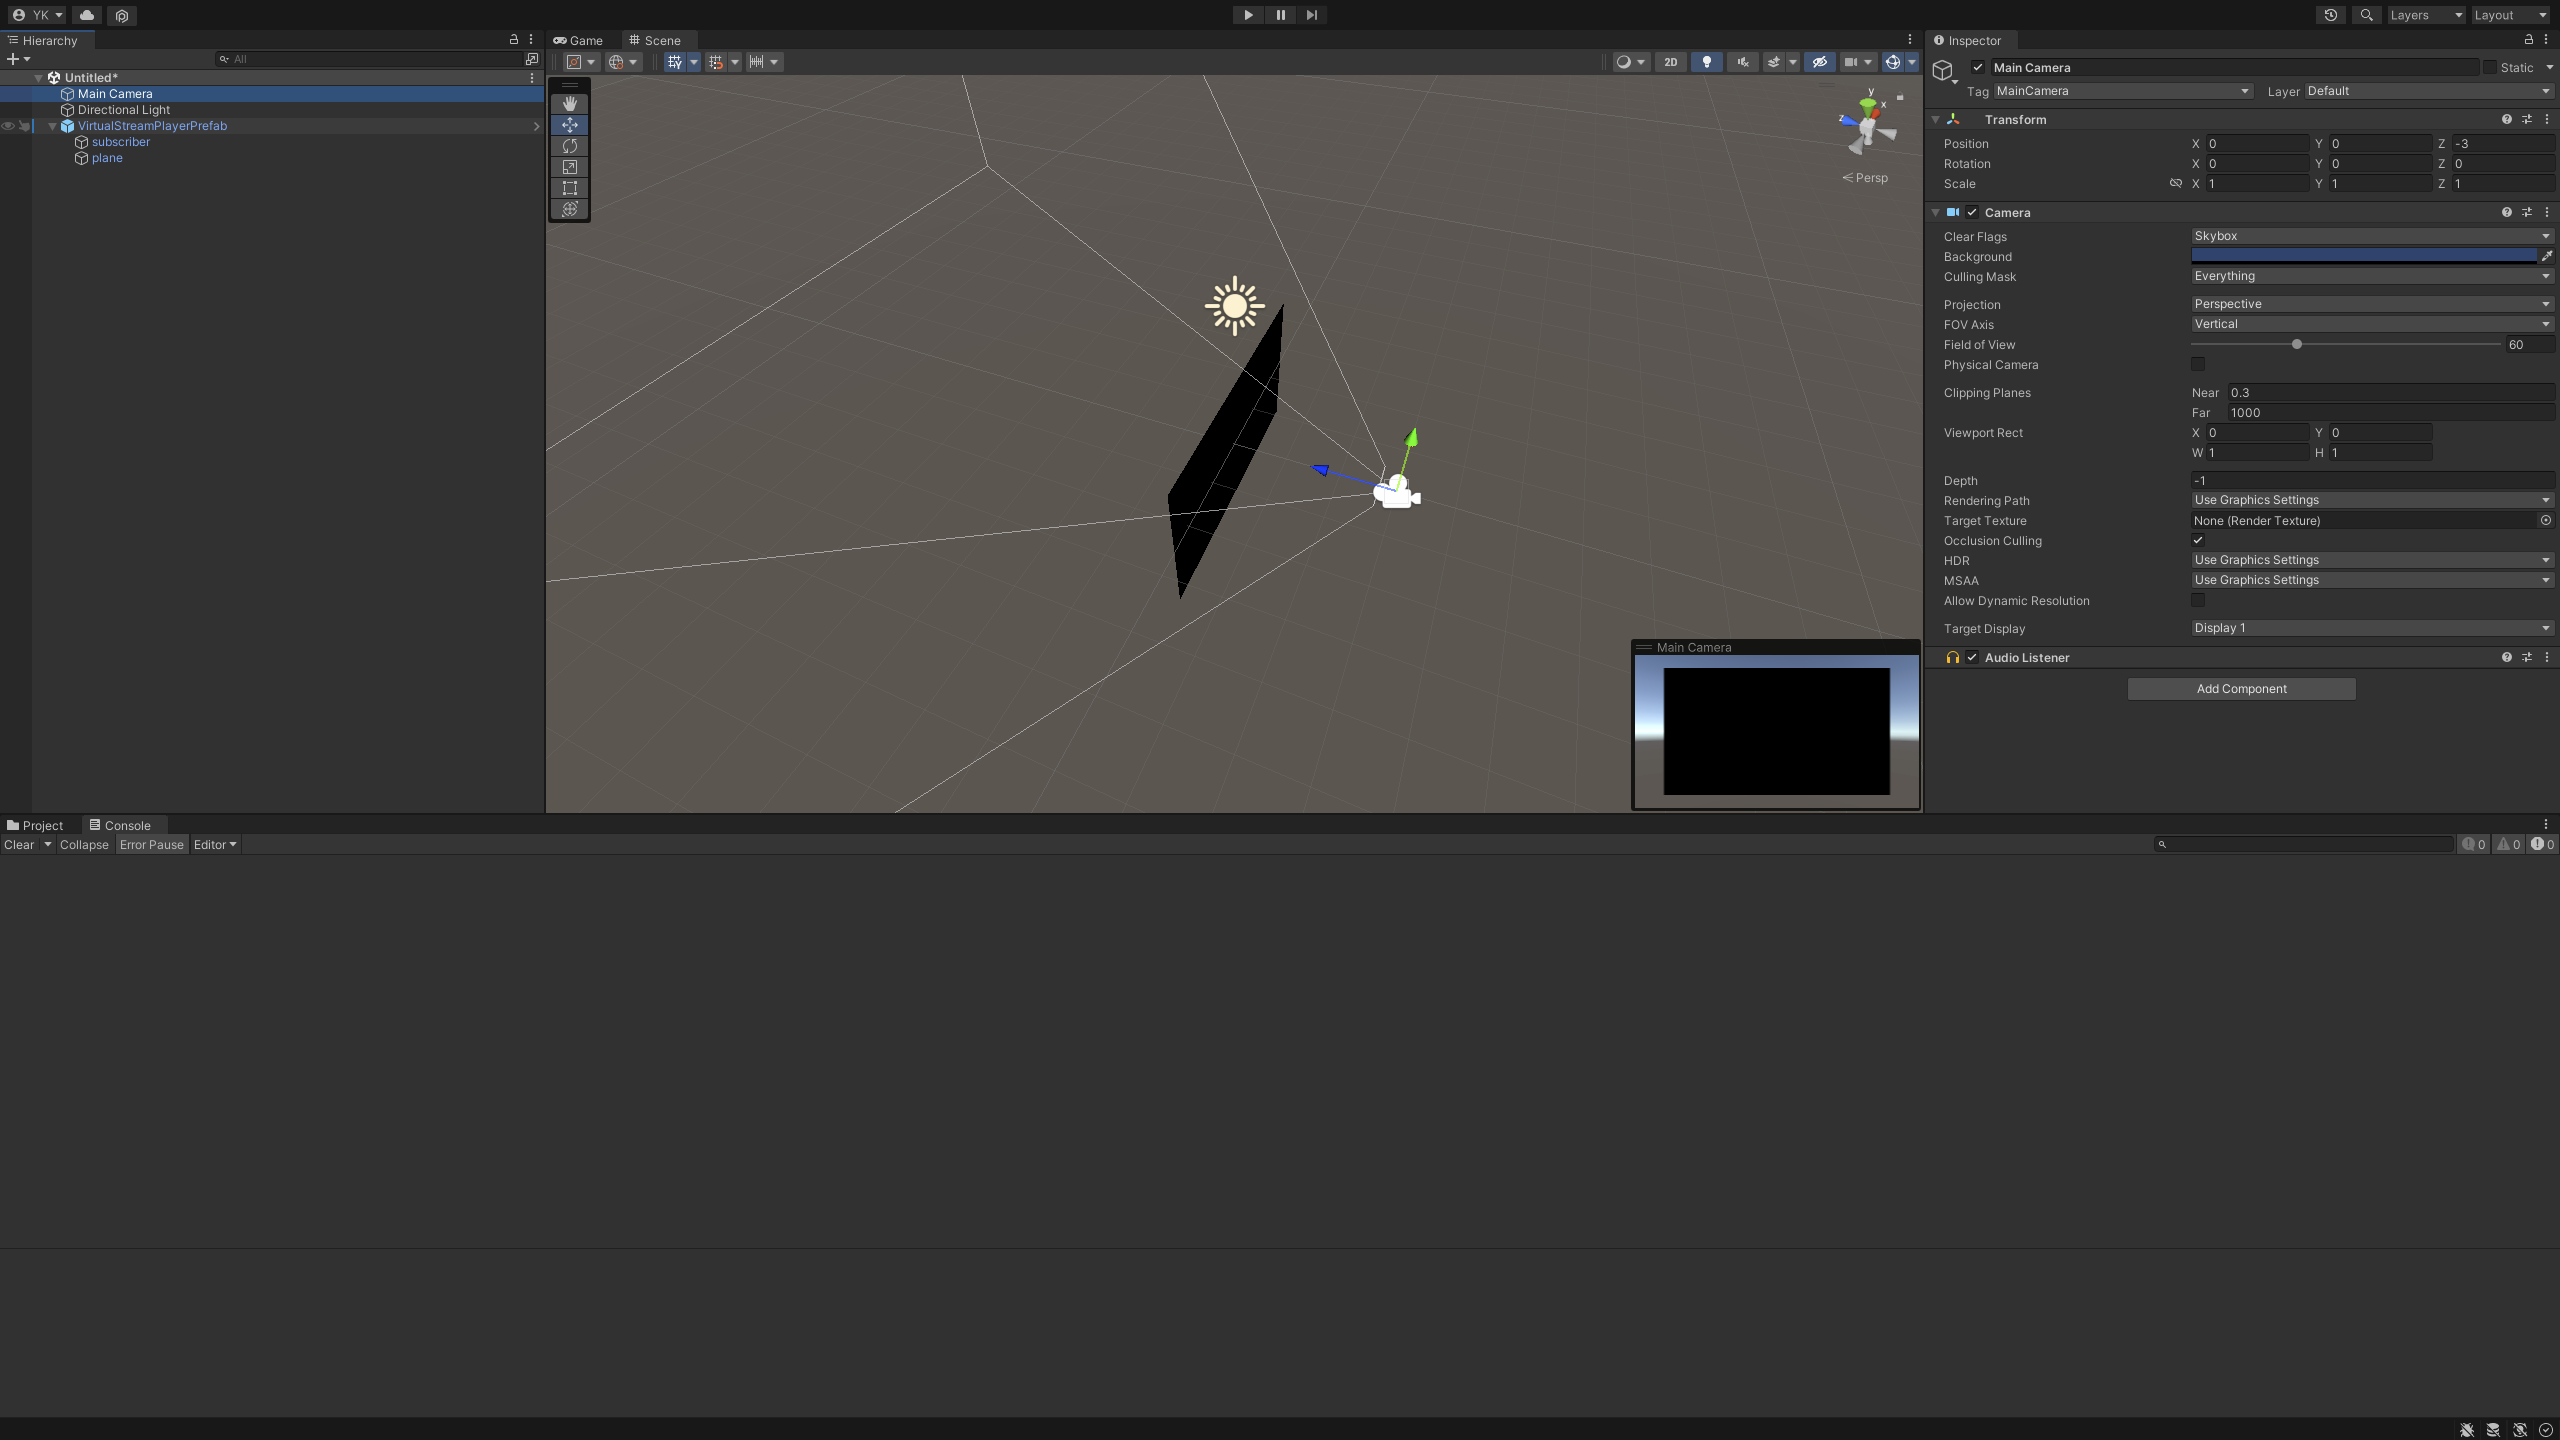Switch to the Project tab
Viewport: 2560px width, 1440px height.
point(35,825)
